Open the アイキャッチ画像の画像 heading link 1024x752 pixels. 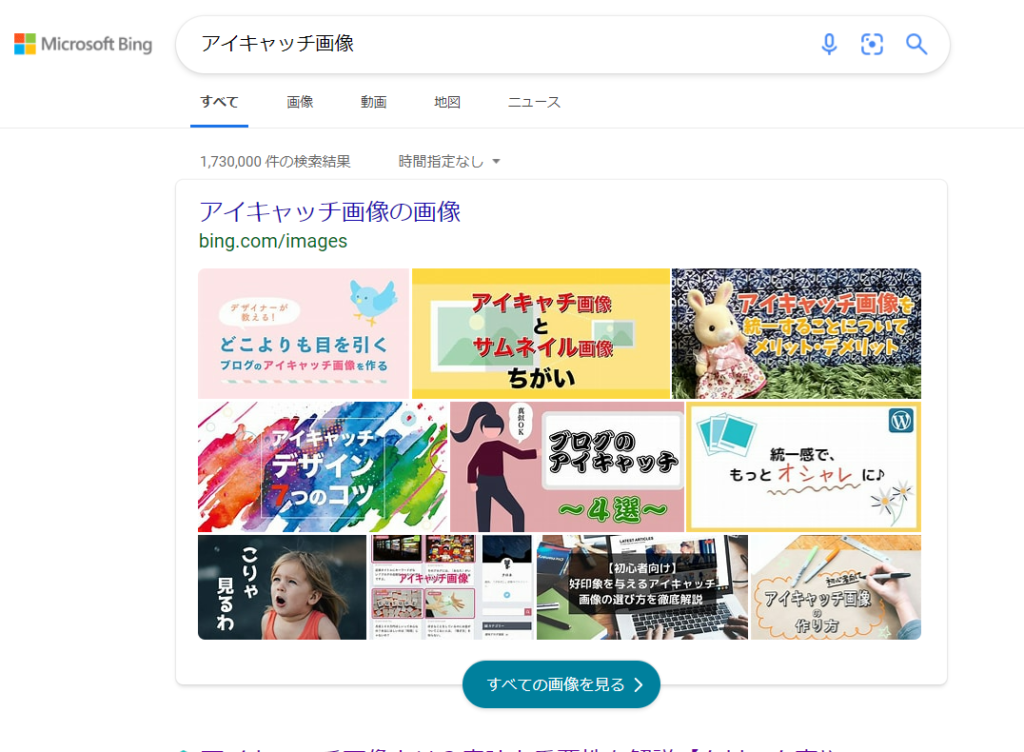tap(330, 212)
